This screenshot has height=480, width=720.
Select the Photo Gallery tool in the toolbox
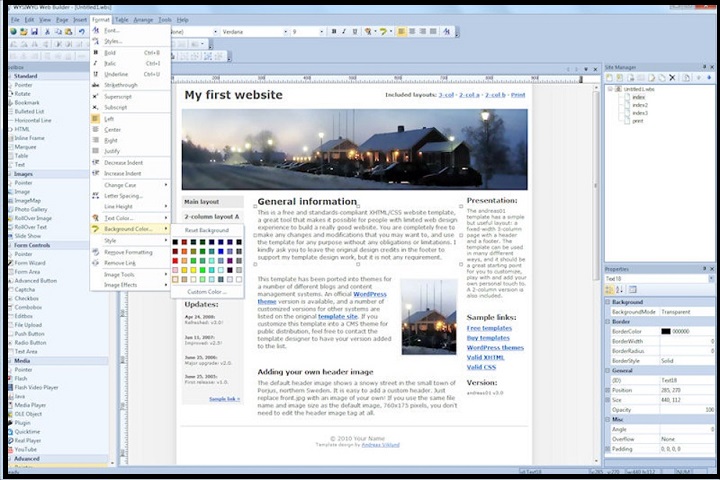(30, 208)
